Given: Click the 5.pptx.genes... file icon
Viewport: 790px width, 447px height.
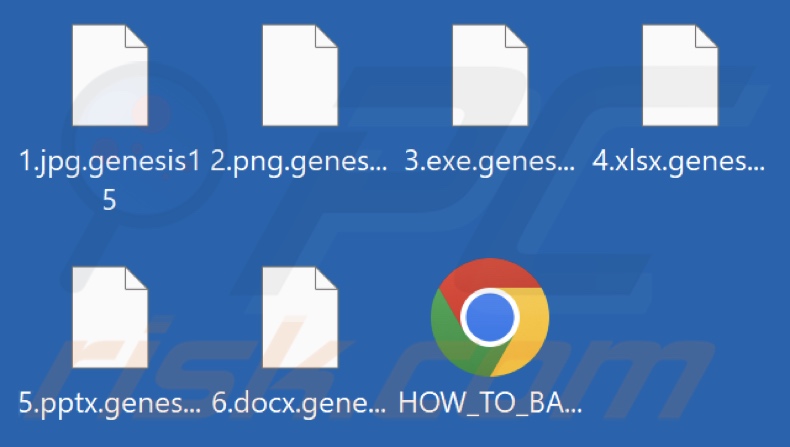Looking at the screenshot, I should [x=110, y=317].
